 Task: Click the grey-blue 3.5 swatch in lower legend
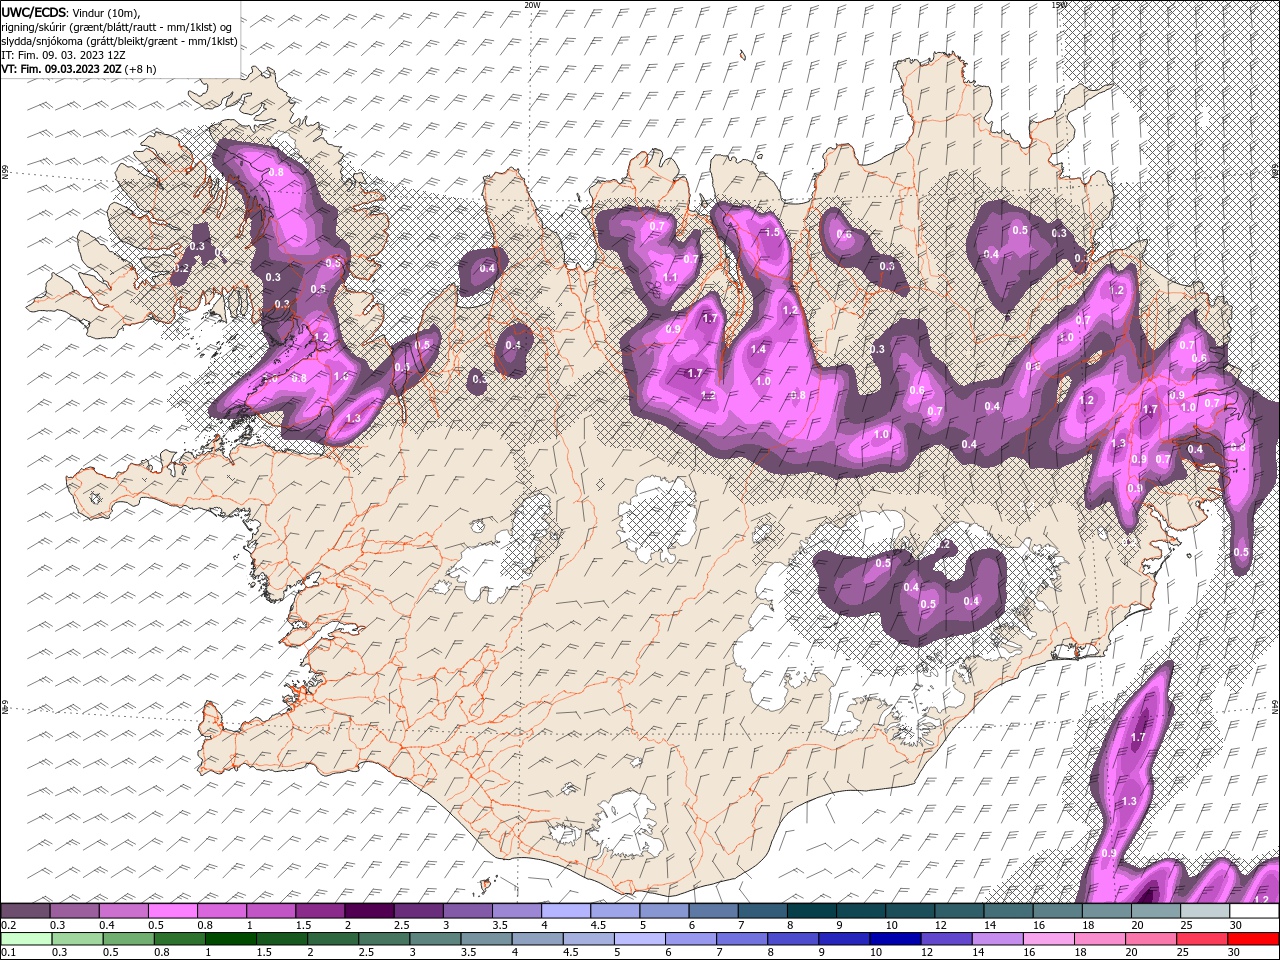(x=486, y=939)
